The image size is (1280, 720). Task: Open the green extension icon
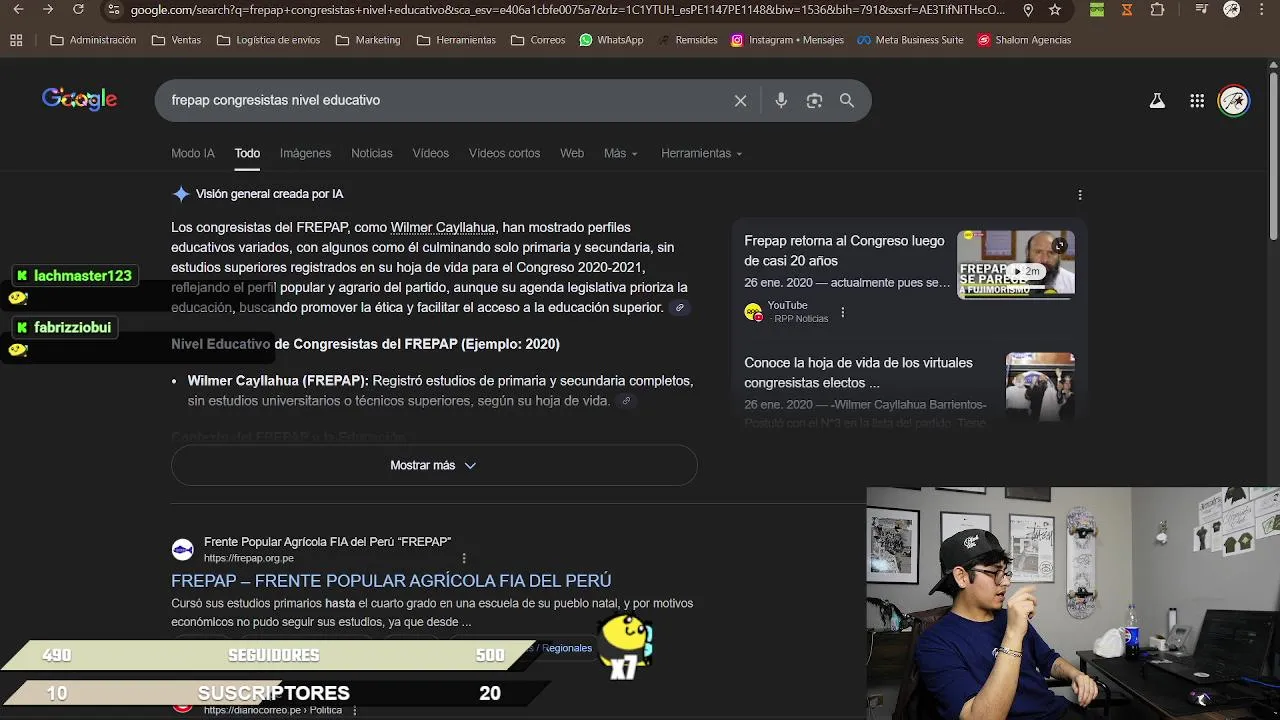(x=1097, y=10)
